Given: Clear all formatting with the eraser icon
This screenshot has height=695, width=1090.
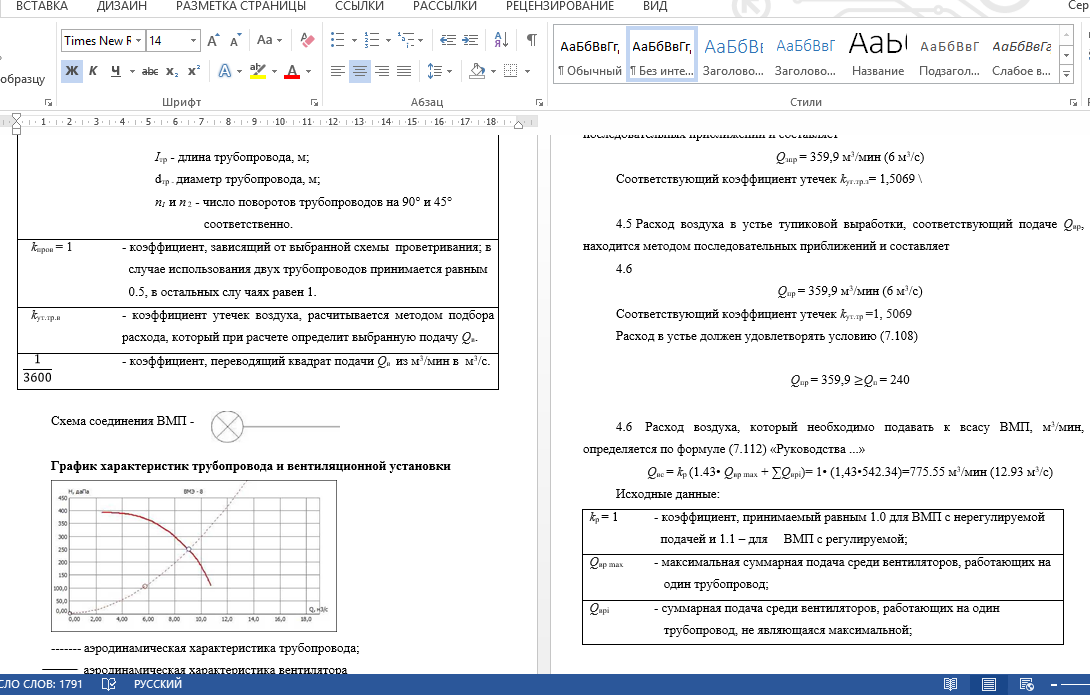Looking at the screenshot, I should [307, 40].
